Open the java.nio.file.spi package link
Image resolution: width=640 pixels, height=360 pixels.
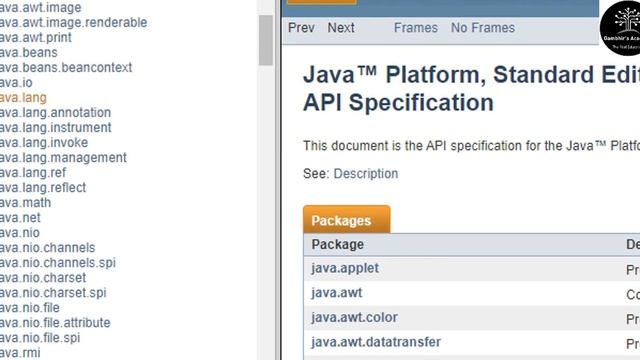[x=40, y=338]
